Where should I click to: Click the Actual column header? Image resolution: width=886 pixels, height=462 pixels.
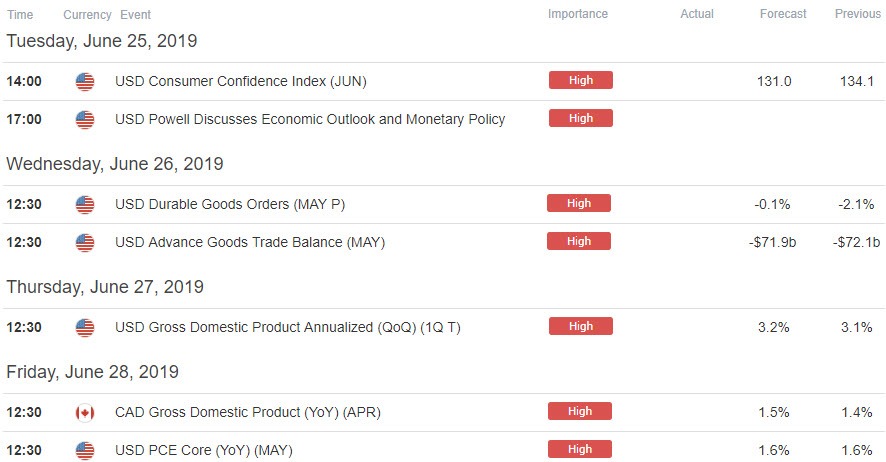point(697,14)
